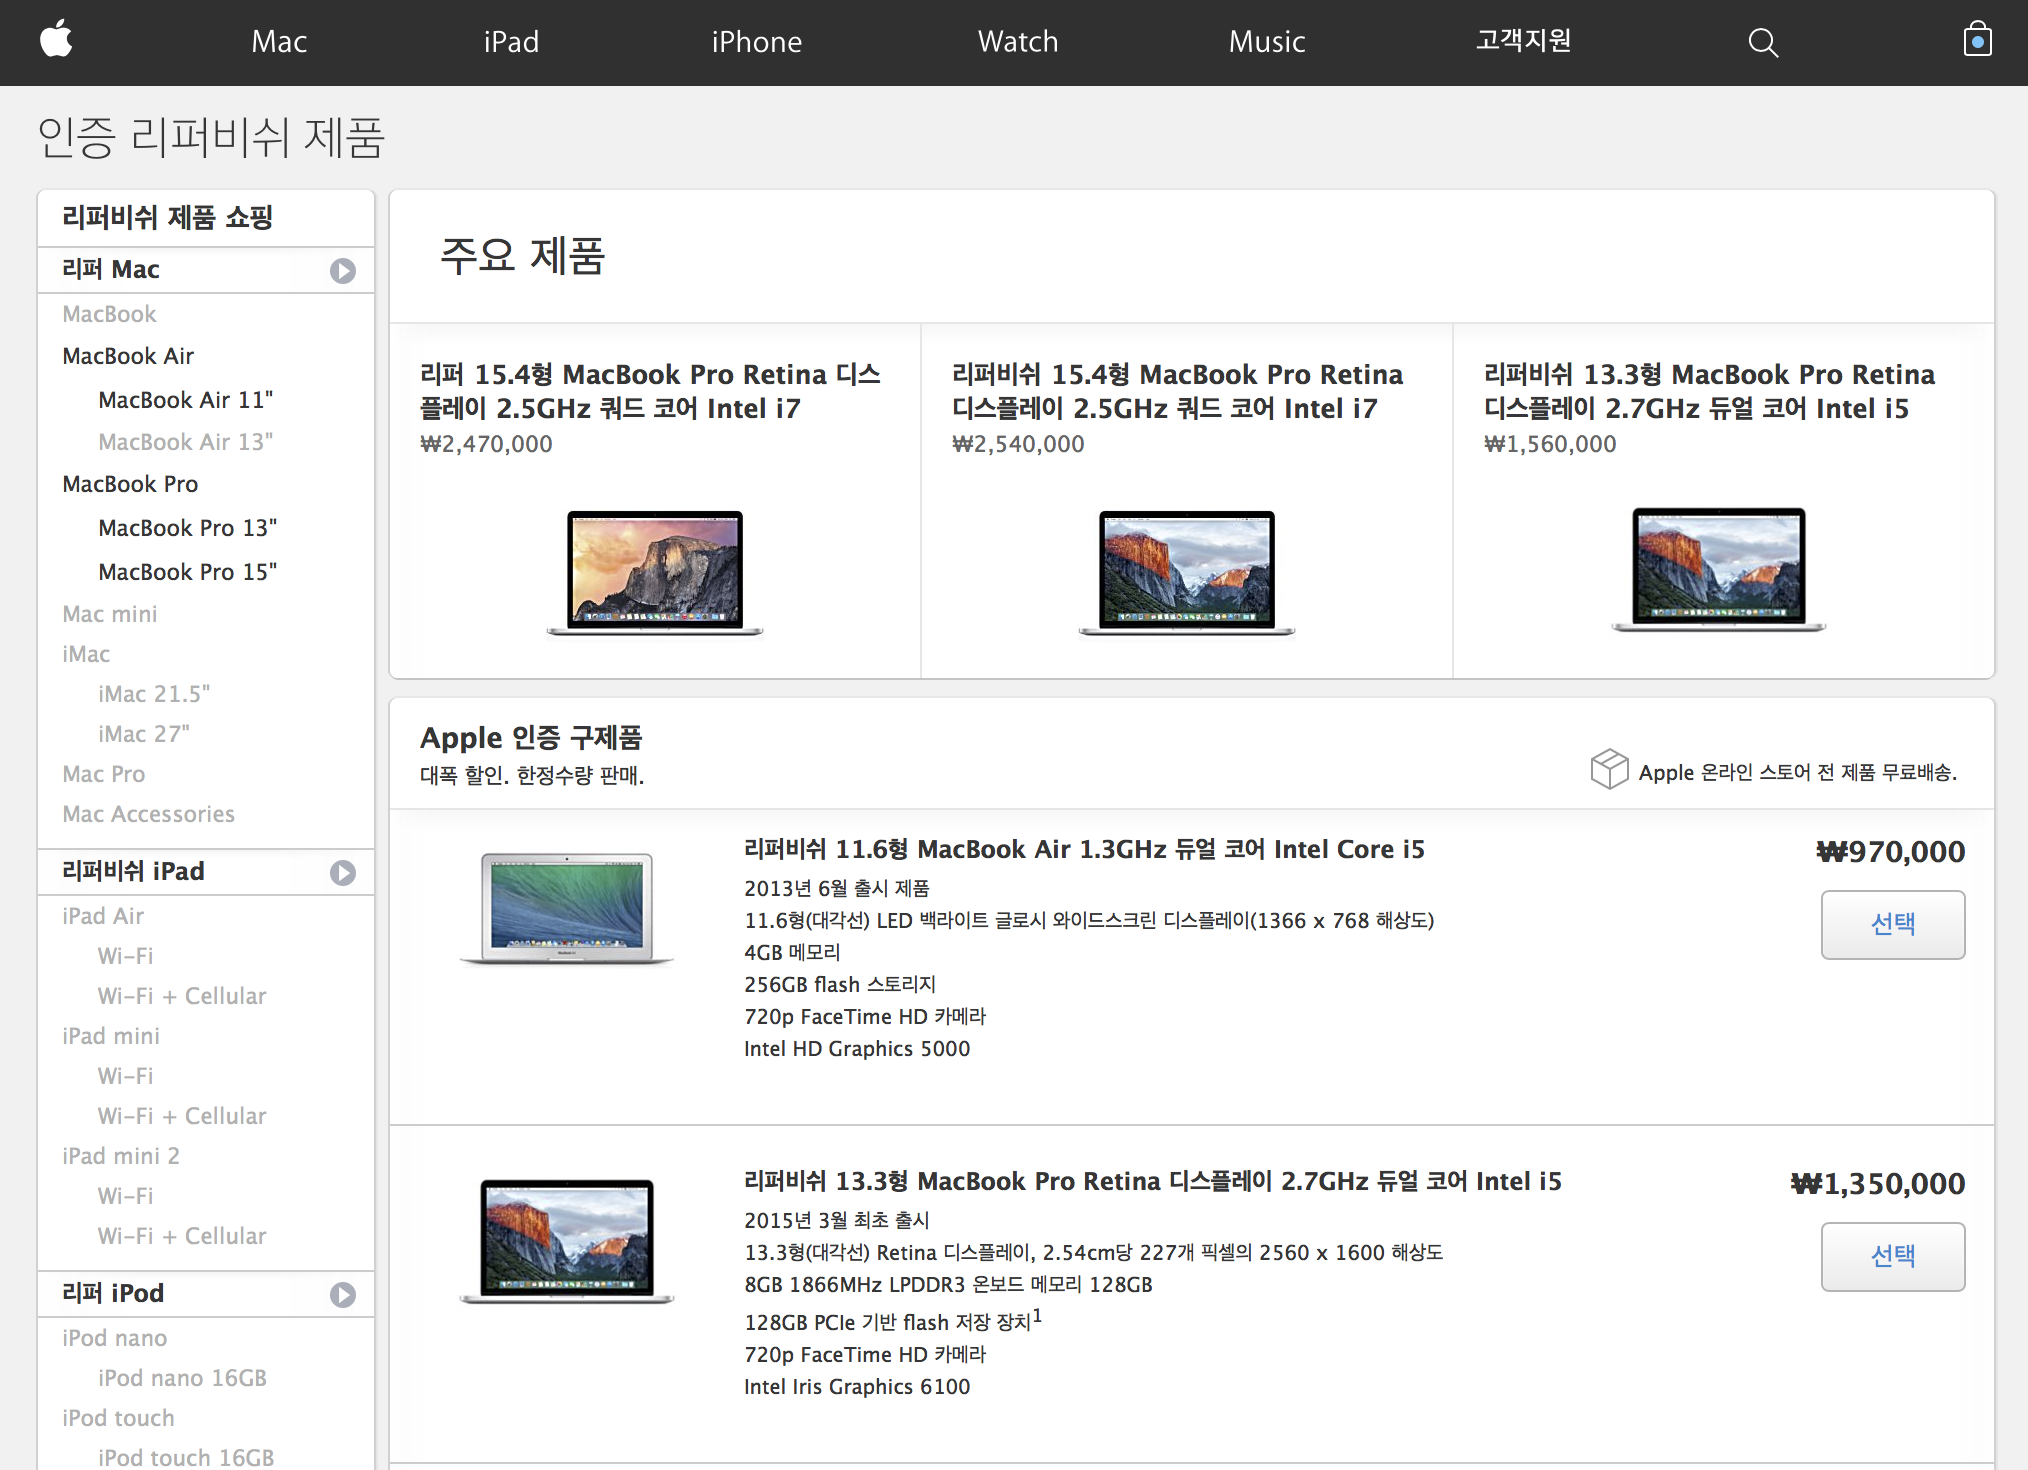This screenshot has height=1470, width=2028.
Task: Open the ₩1,560,000 13.3형 MacBook Pro image
Action: (1718, 570)
